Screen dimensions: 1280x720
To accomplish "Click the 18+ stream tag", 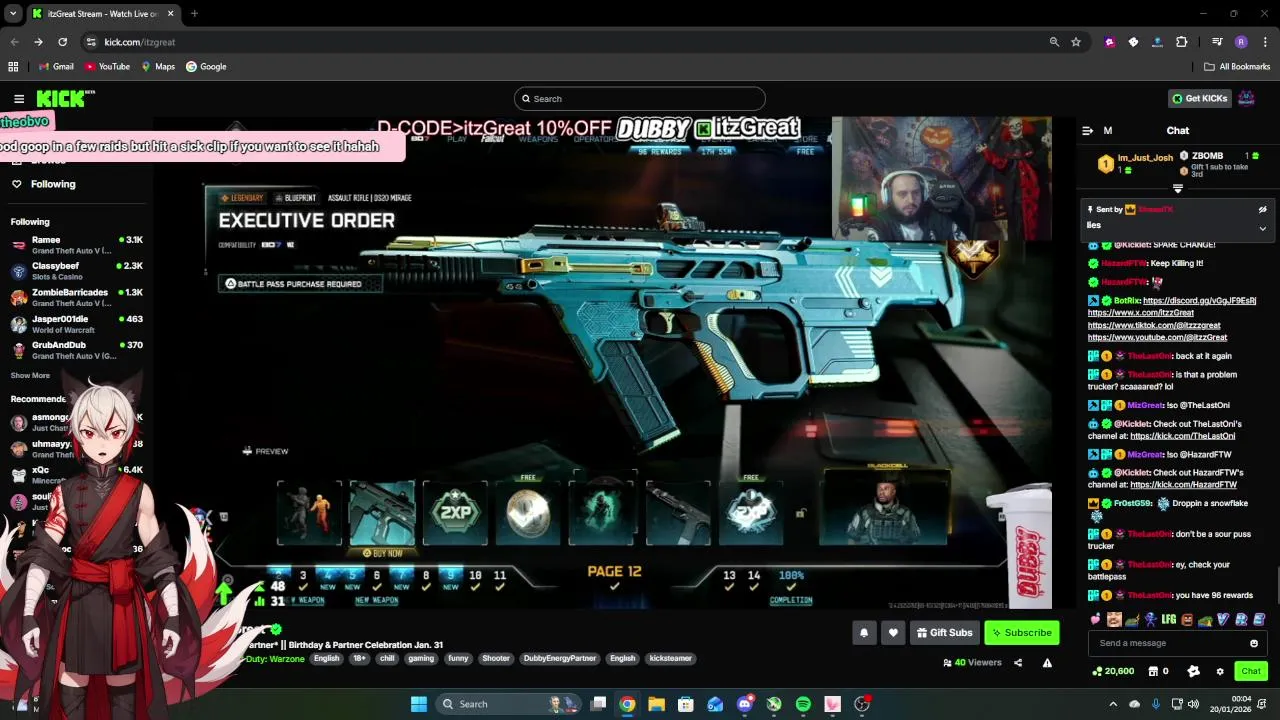I will pyautogui.click(x=359, y=659).
